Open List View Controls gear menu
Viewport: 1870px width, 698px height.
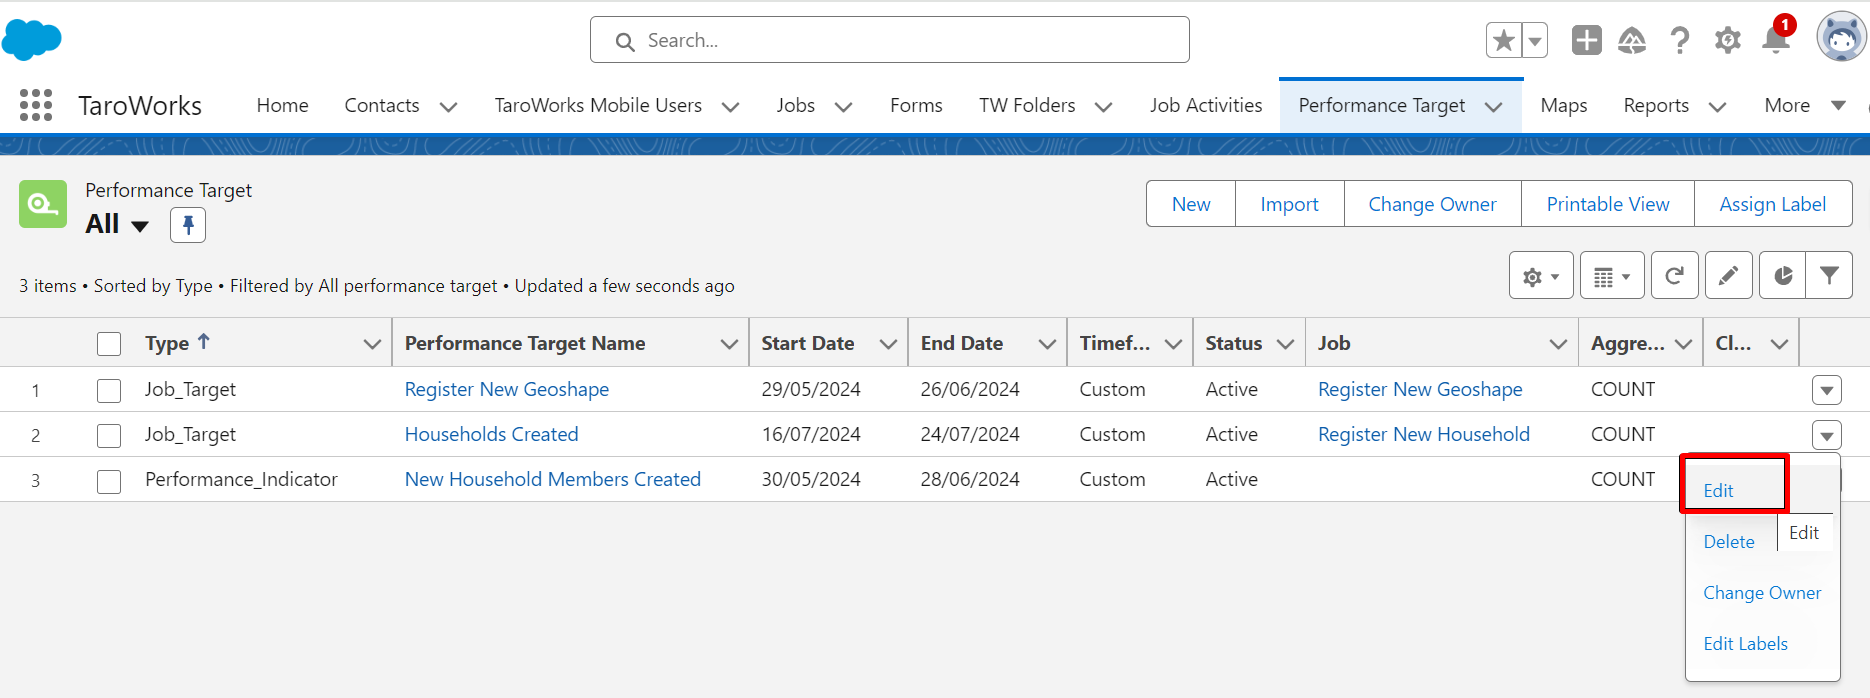coord(1541,276)
